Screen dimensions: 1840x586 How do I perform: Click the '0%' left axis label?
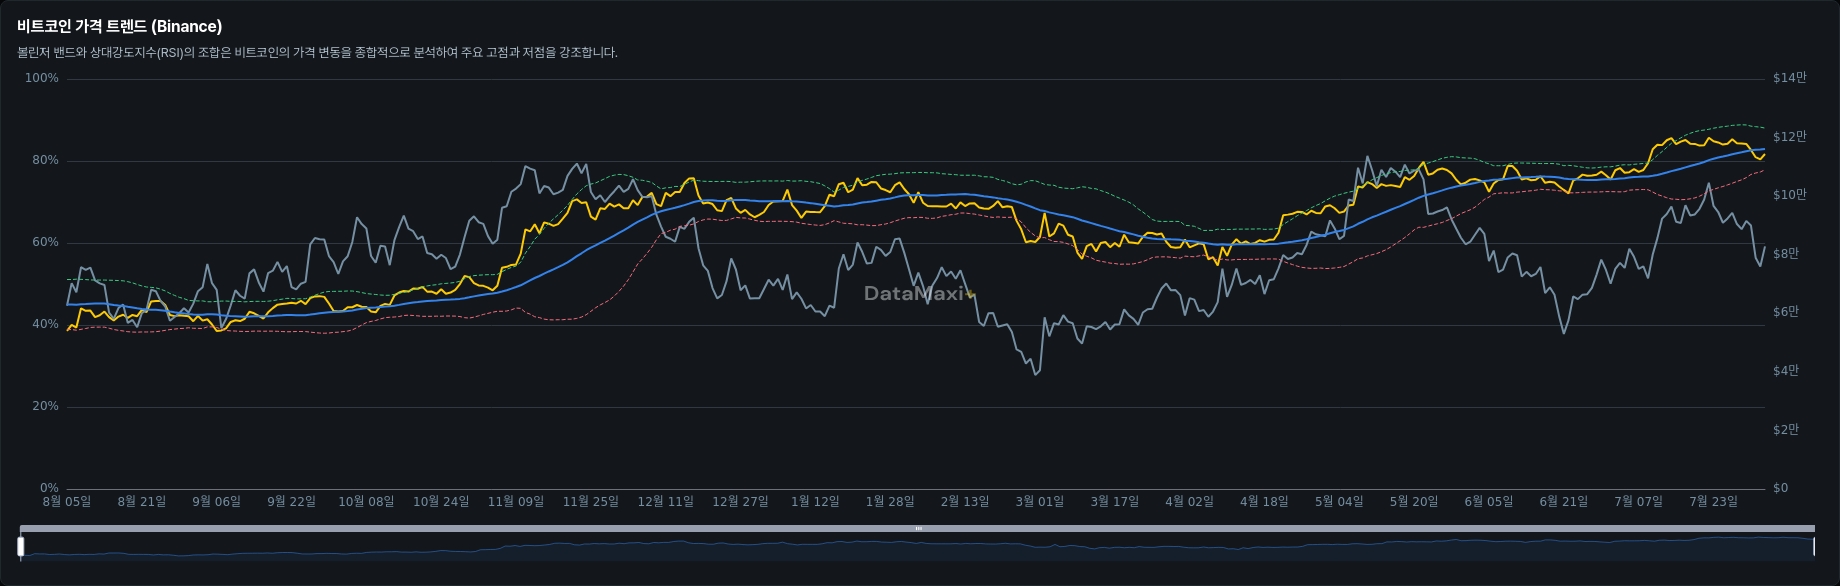[x=49, y=488]
